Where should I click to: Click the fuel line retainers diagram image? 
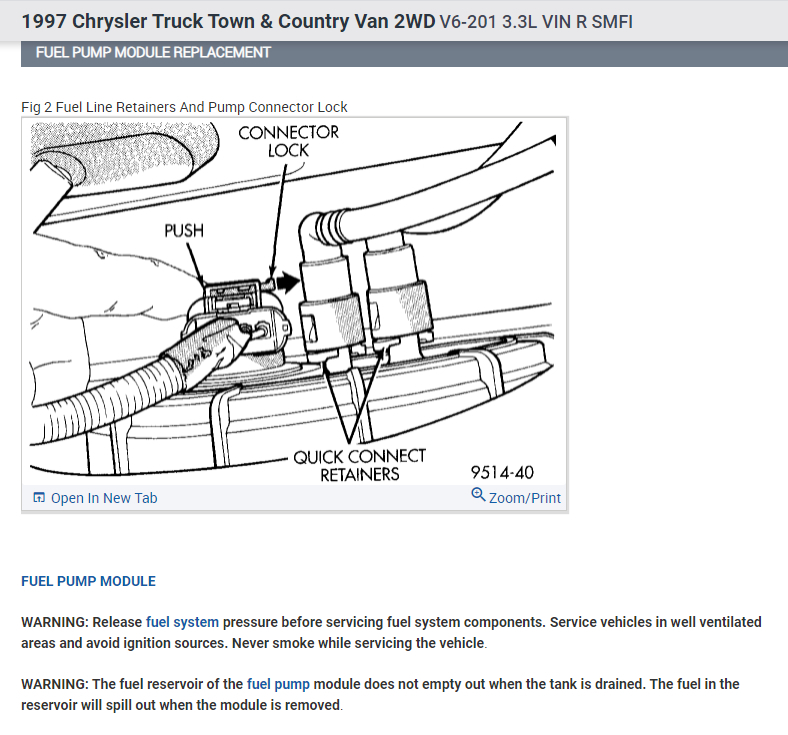point(294,302)
